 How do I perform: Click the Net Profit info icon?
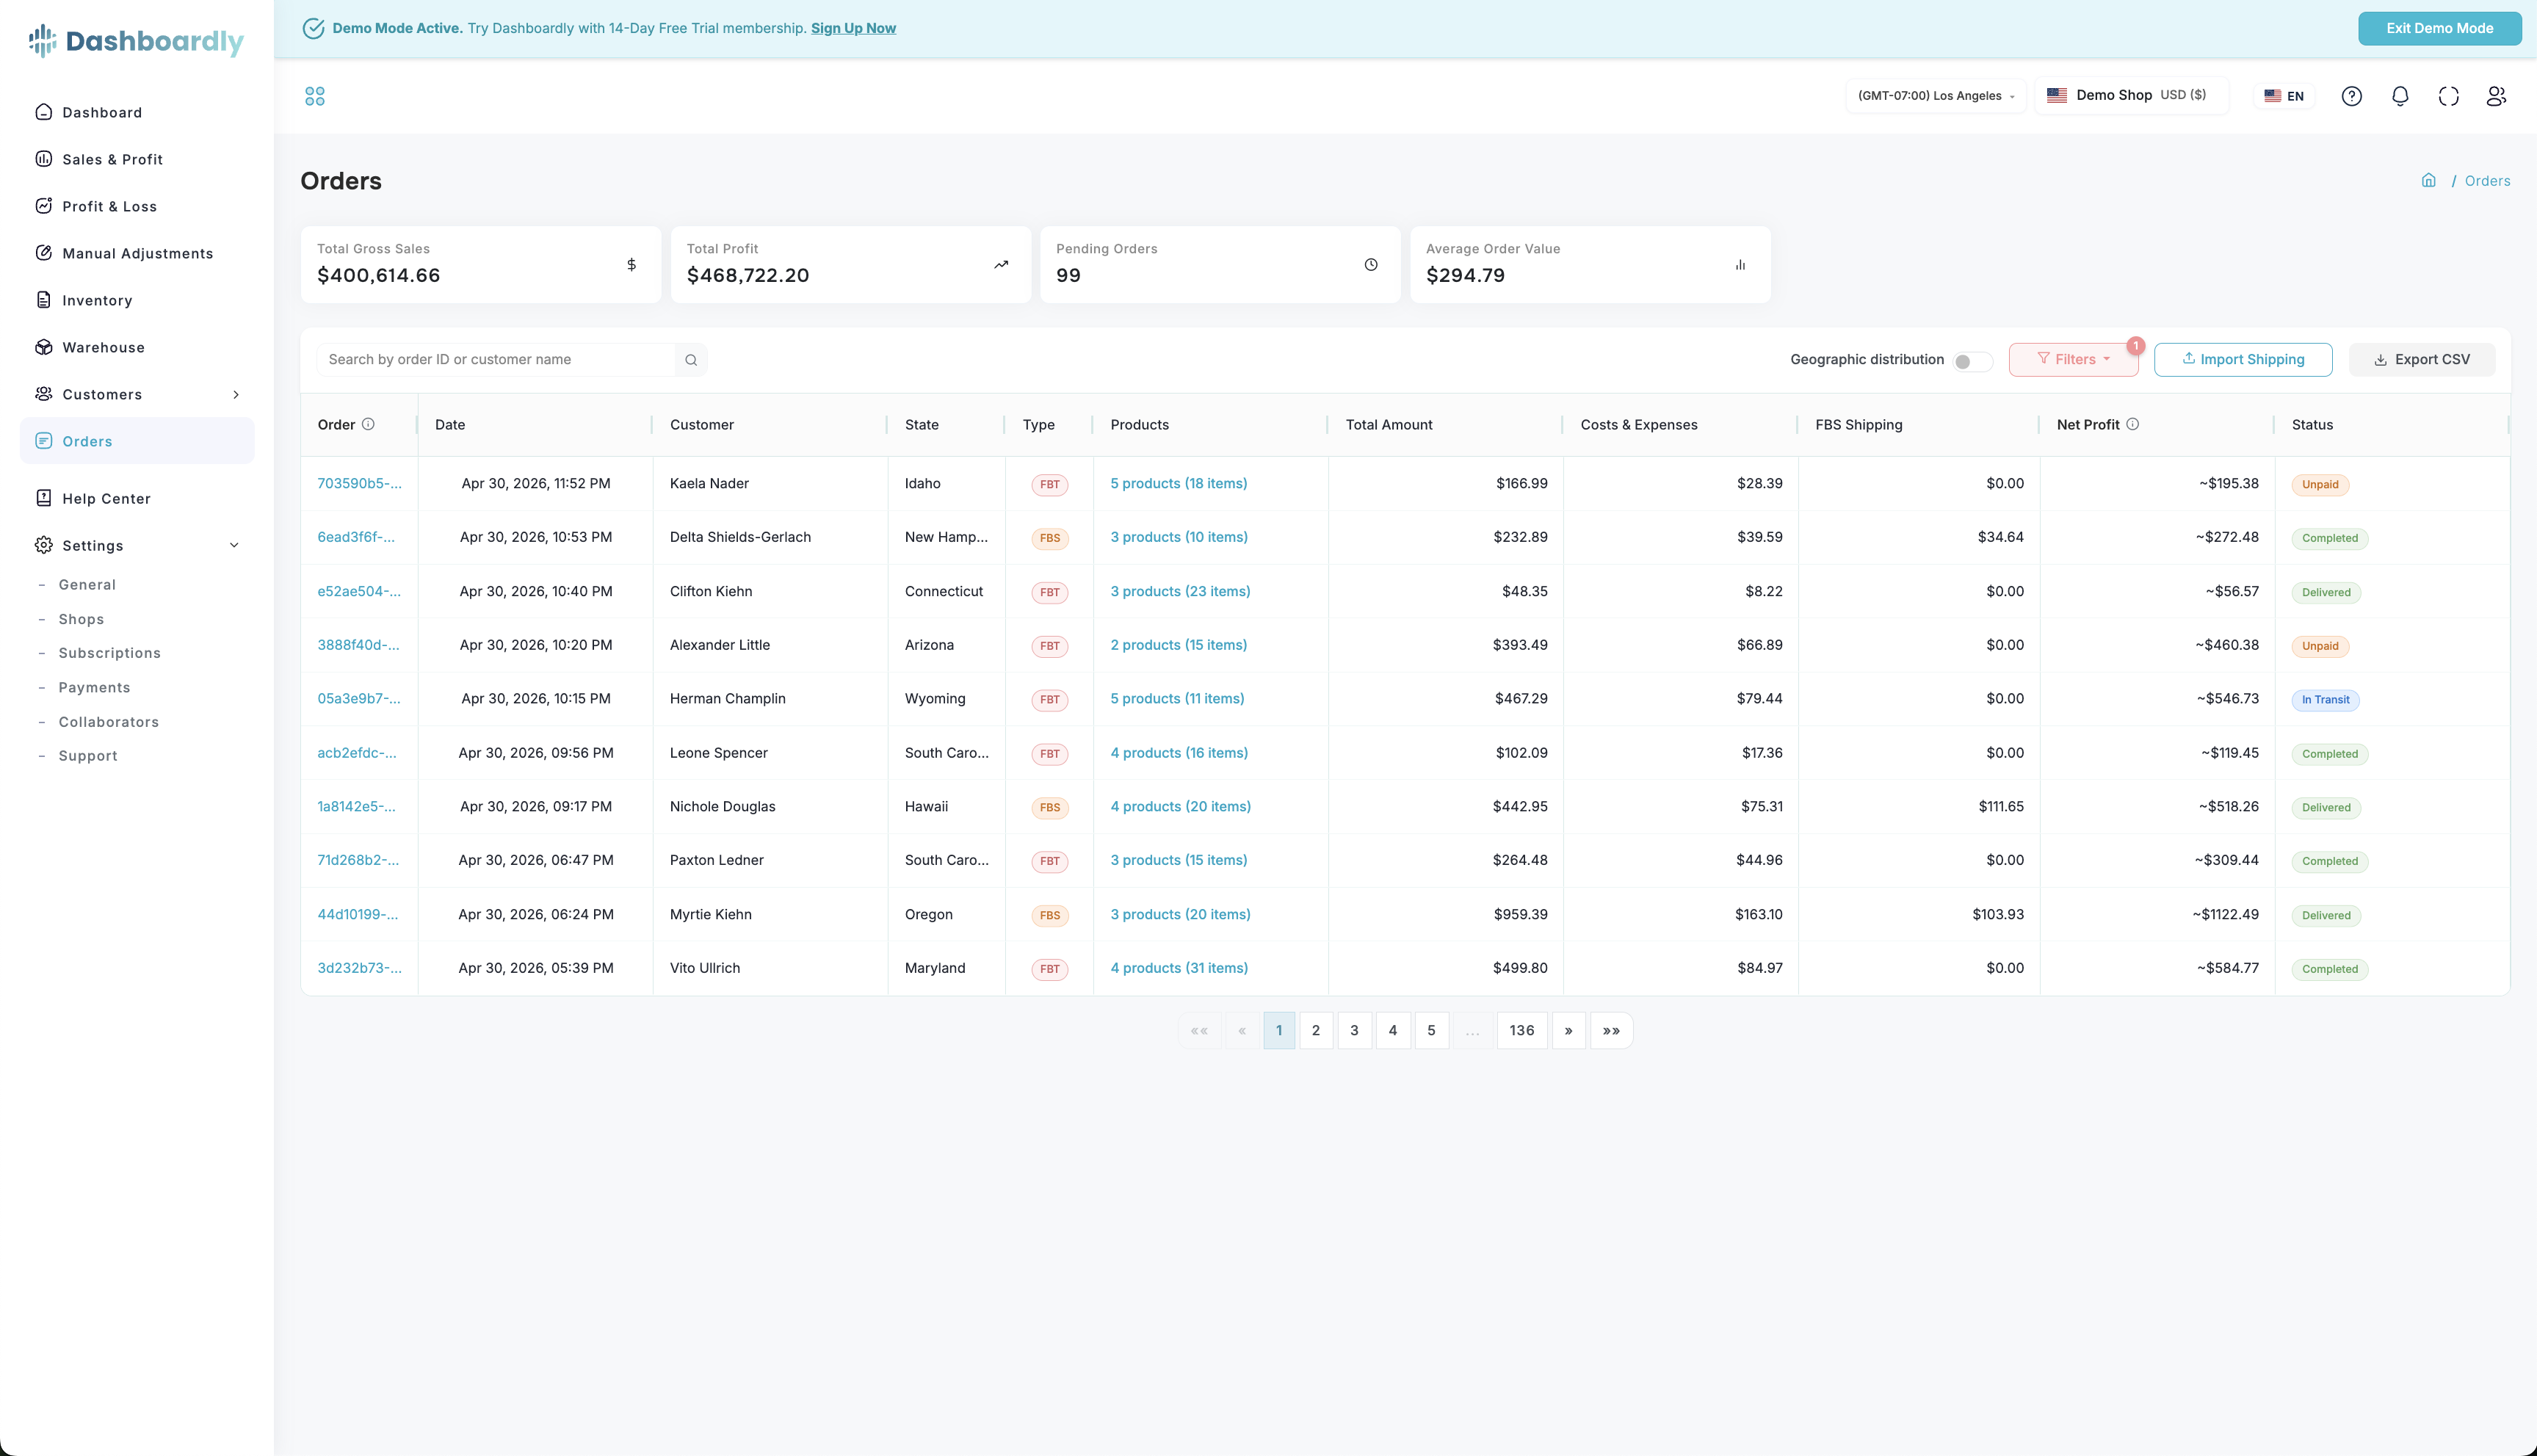[2133, 424]
